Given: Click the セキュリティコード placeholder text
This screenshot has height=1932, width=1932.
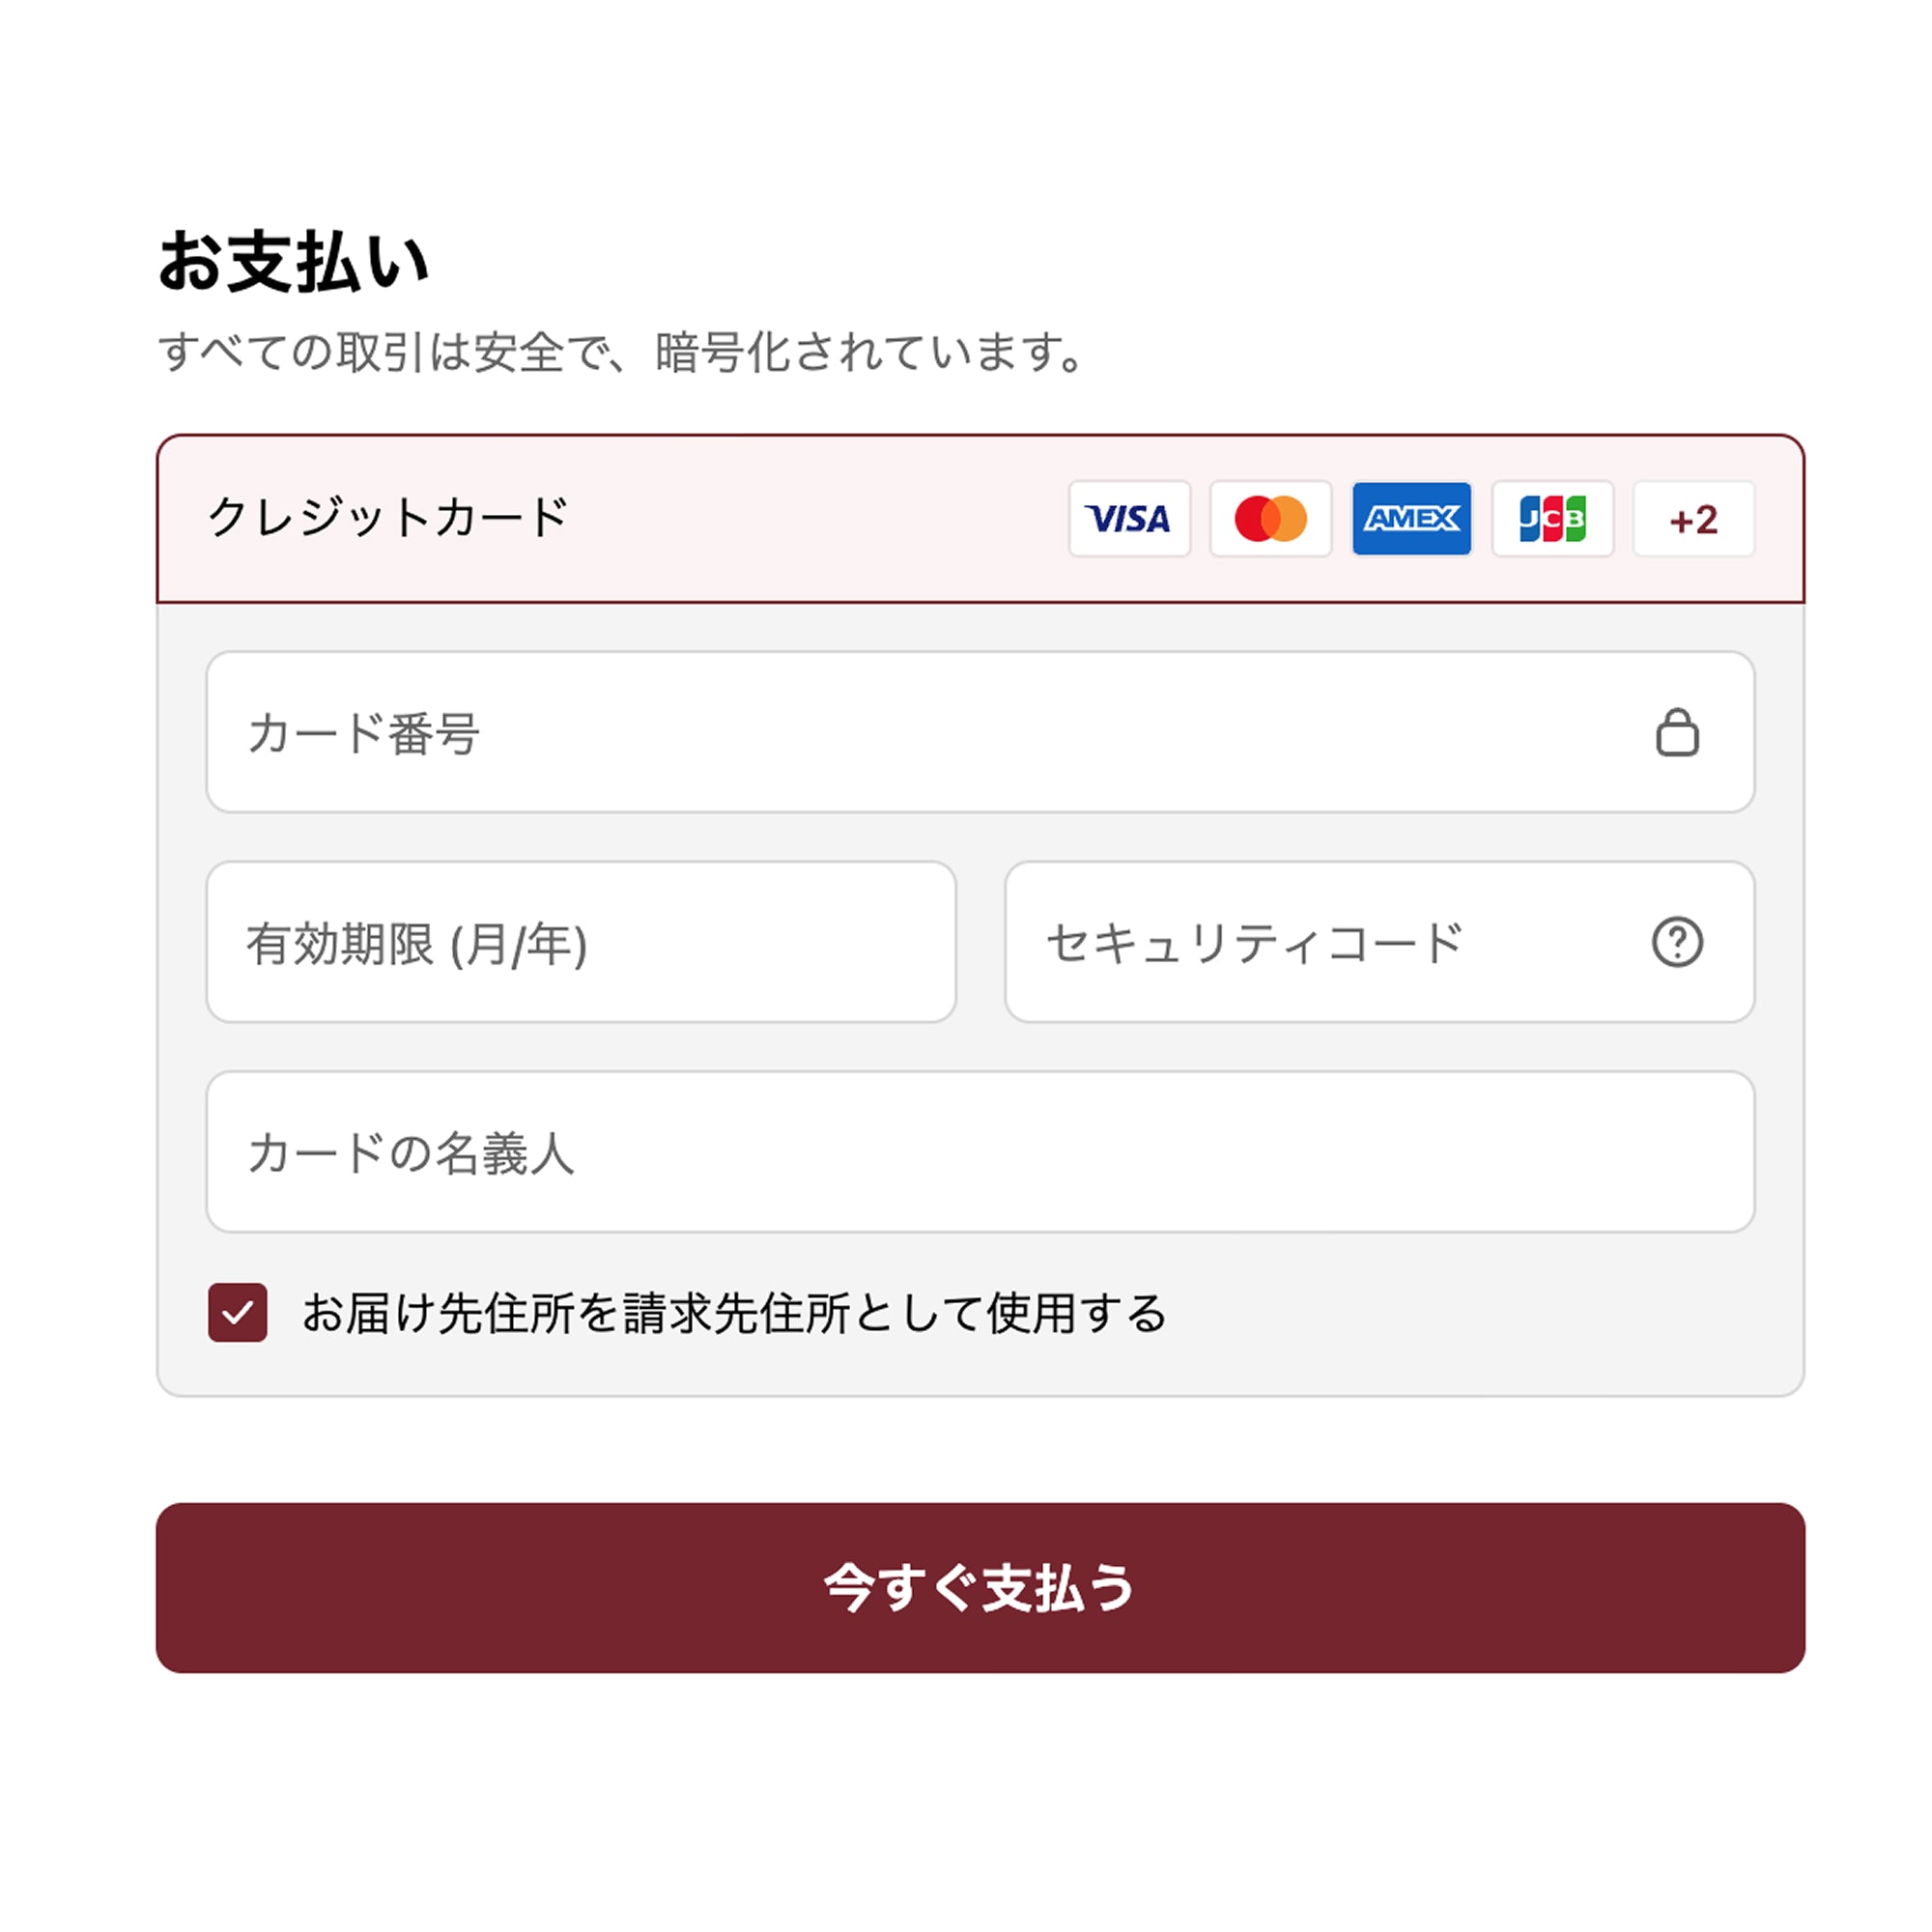Looking at the screenshot, I should click(1254, 942).
